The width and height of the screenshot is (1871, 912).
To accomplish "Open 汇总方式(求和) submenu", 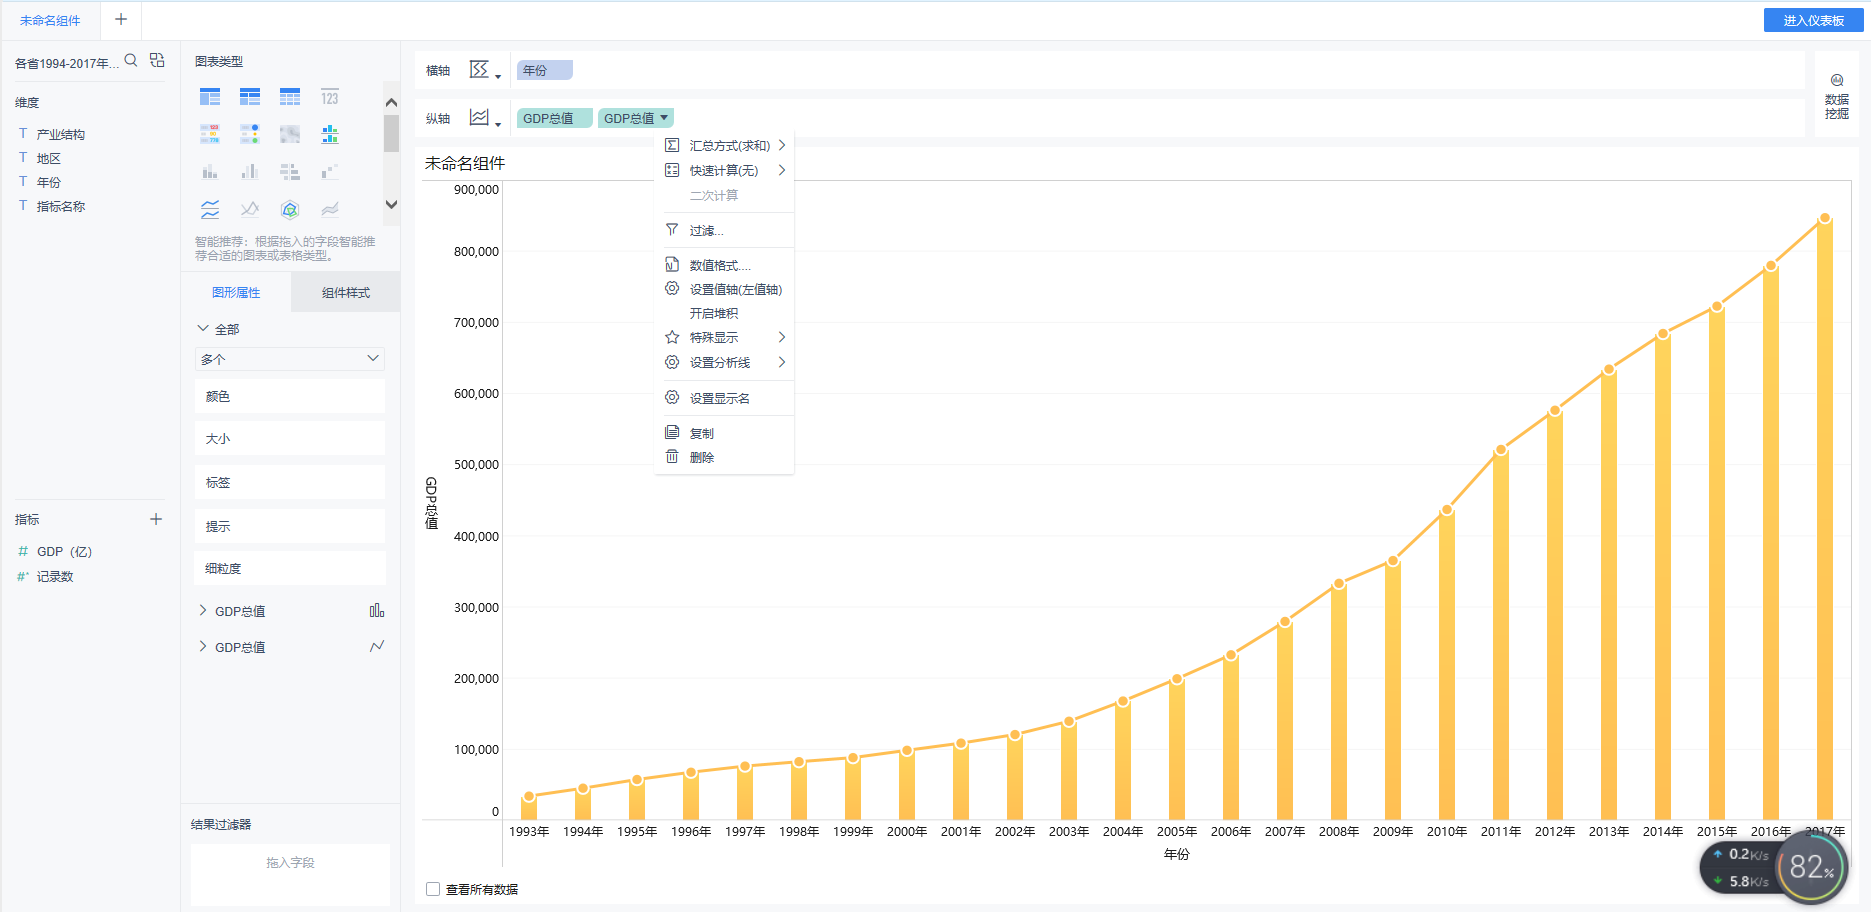I will [x=729, y=146].
